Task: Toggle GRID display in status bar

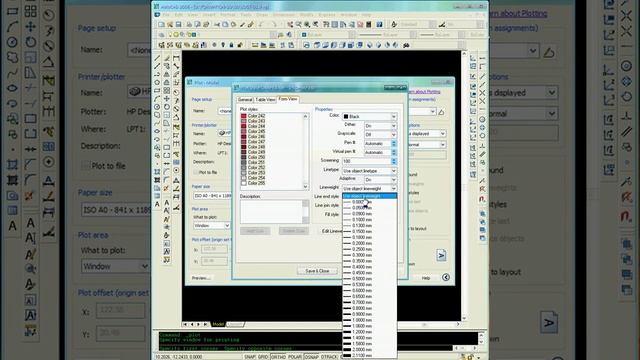Action: pos(263,357)
